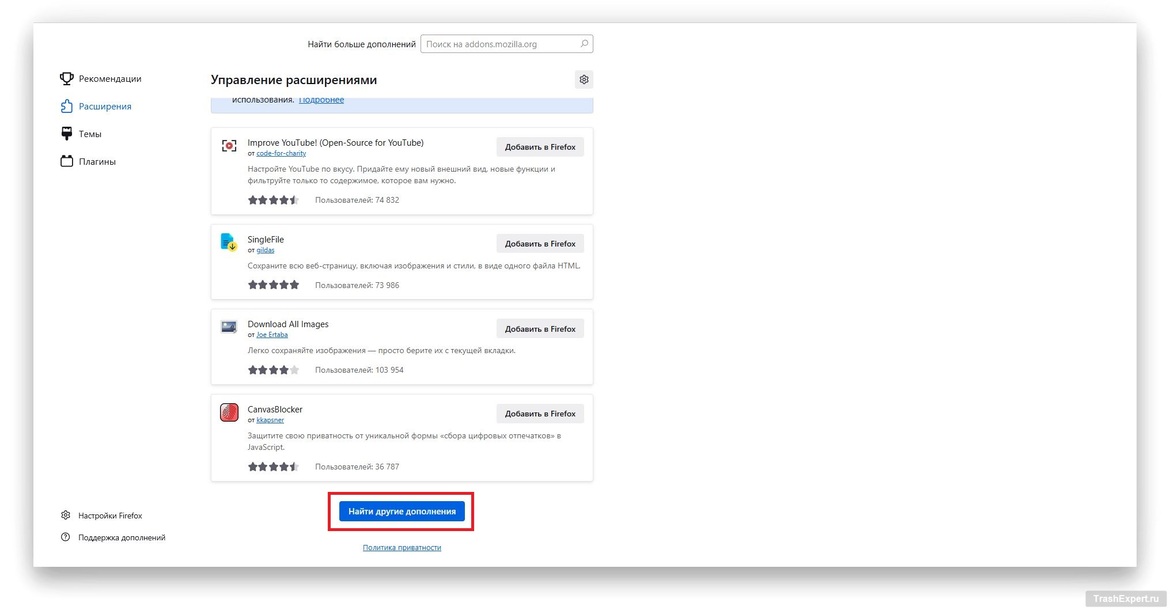Open the Плагины icon in sidebar
This screenshot has width=1170, height=610.
(66, 161)
